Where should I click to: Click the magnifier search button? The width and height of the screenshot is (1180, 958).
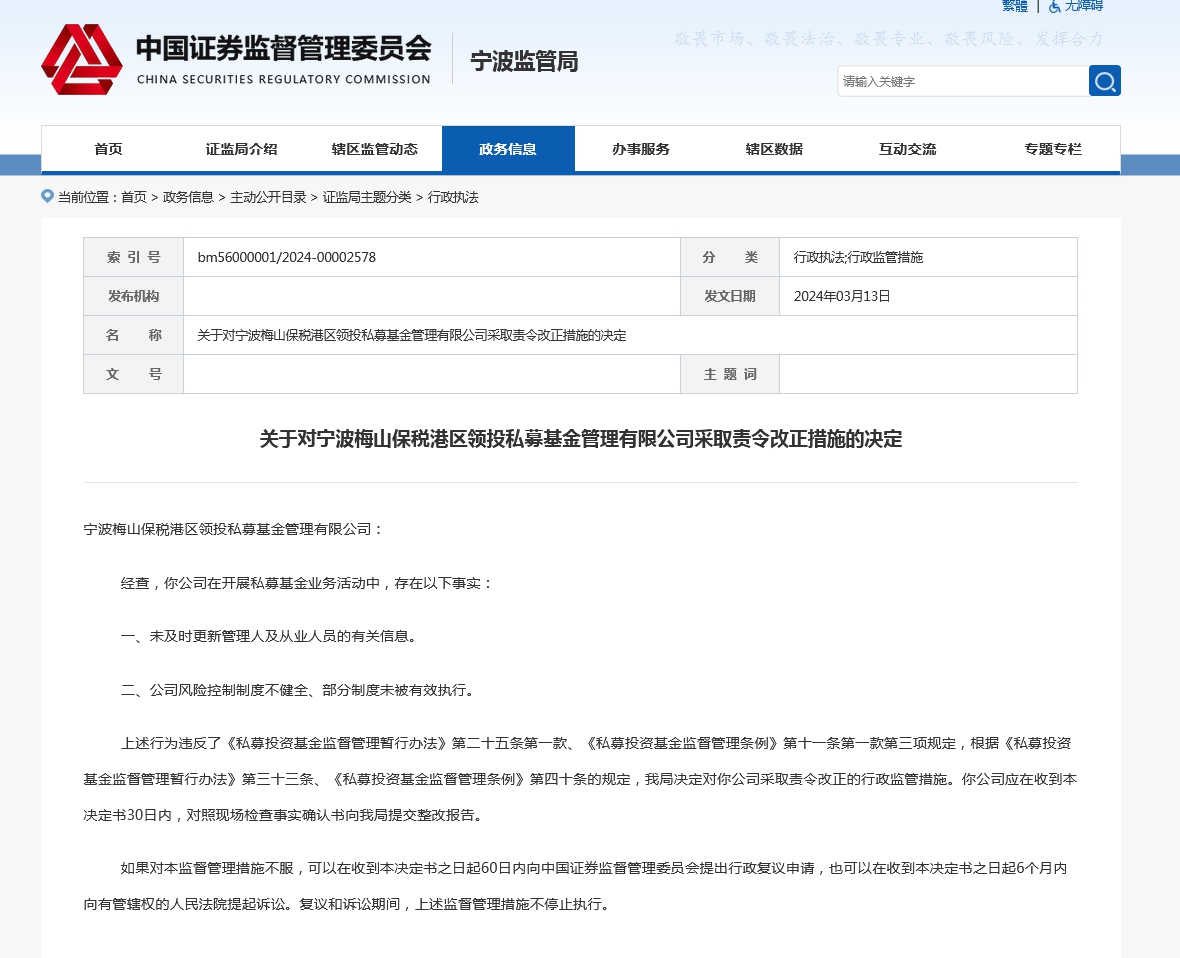[1104, 81]
